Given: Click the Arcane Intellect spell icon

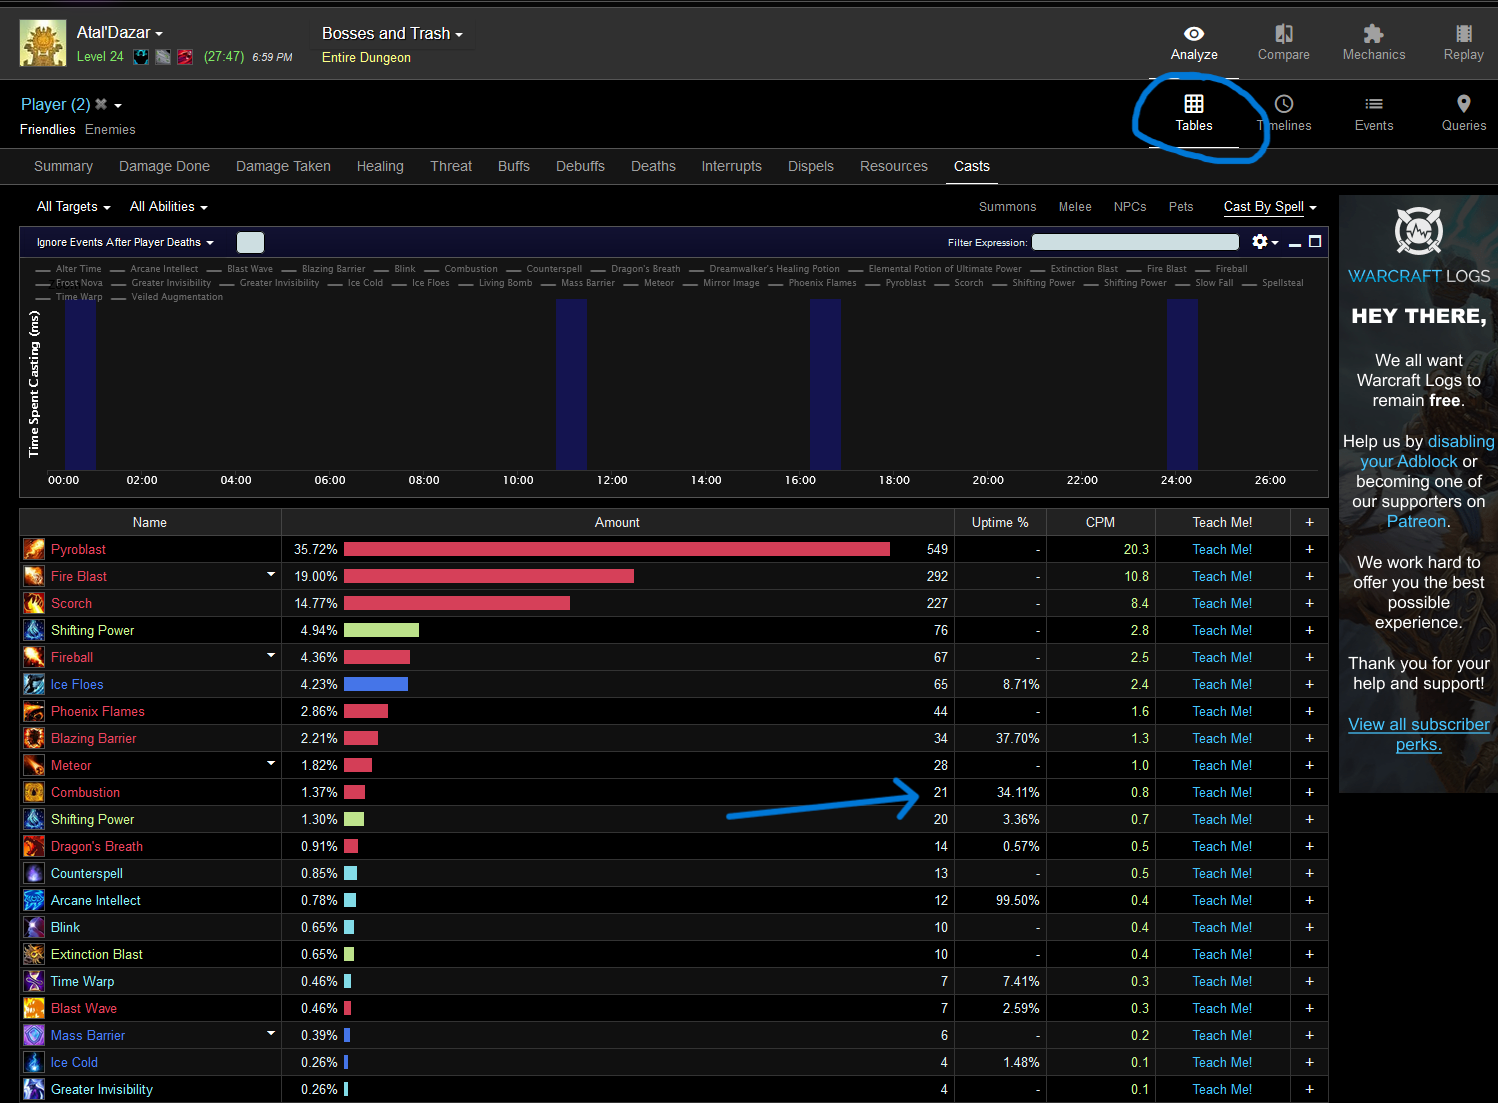Looking at the screenshot, I should (34, 900).
